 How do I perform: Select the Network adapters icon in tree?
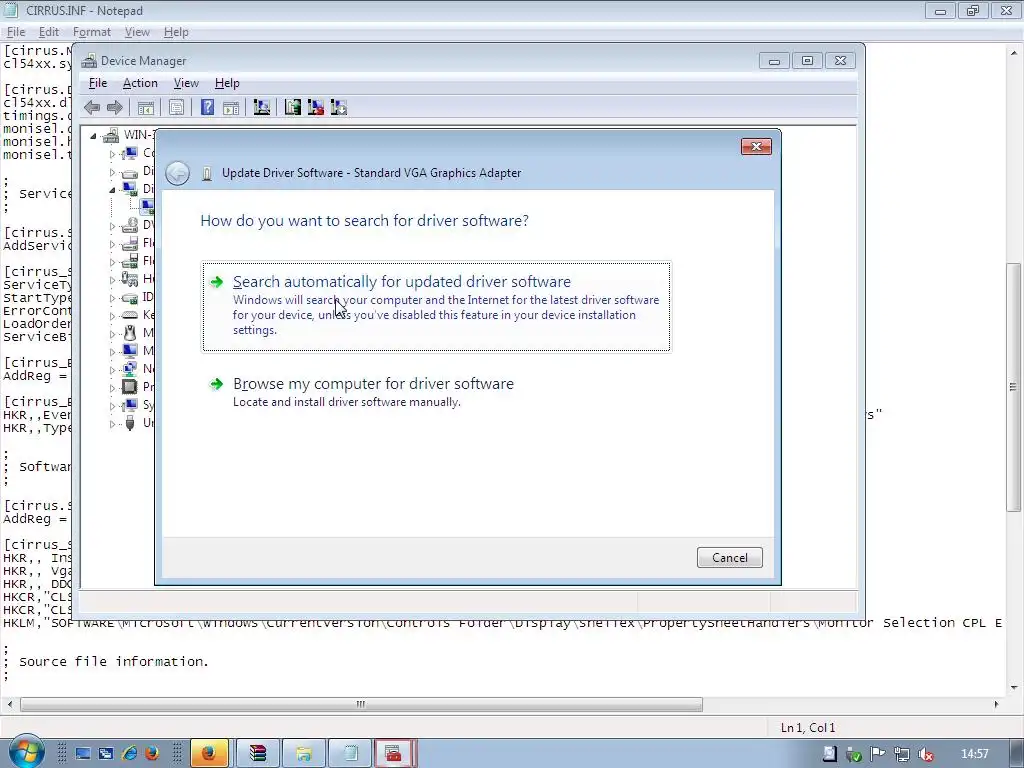(x=130, y=369)
